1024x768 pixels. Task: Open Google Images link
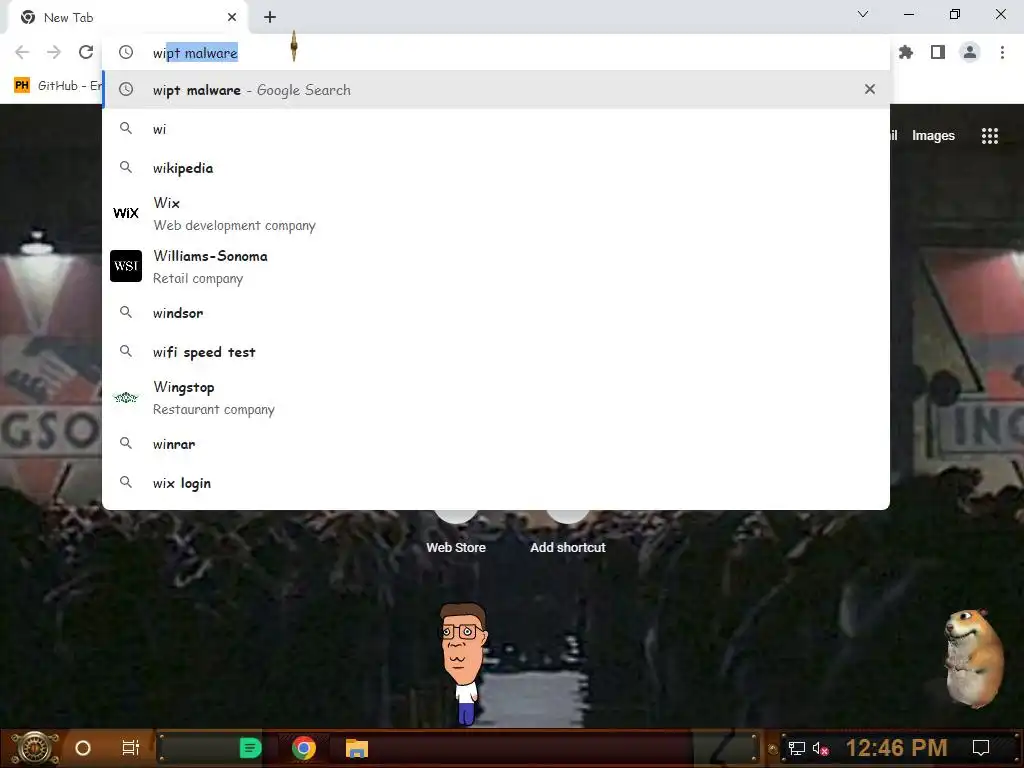933,135
